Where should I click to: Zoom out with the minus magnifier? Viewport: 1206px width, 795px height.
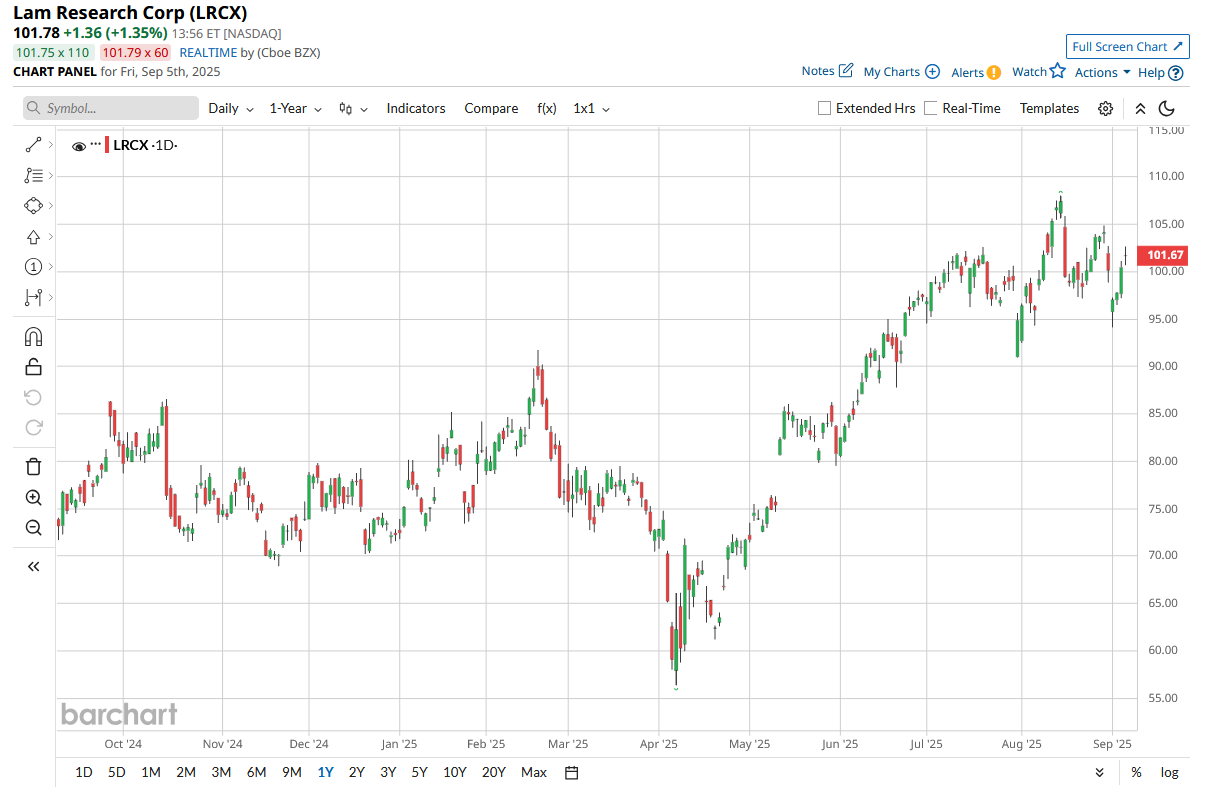pyautogui.click(x=33, y=527)
